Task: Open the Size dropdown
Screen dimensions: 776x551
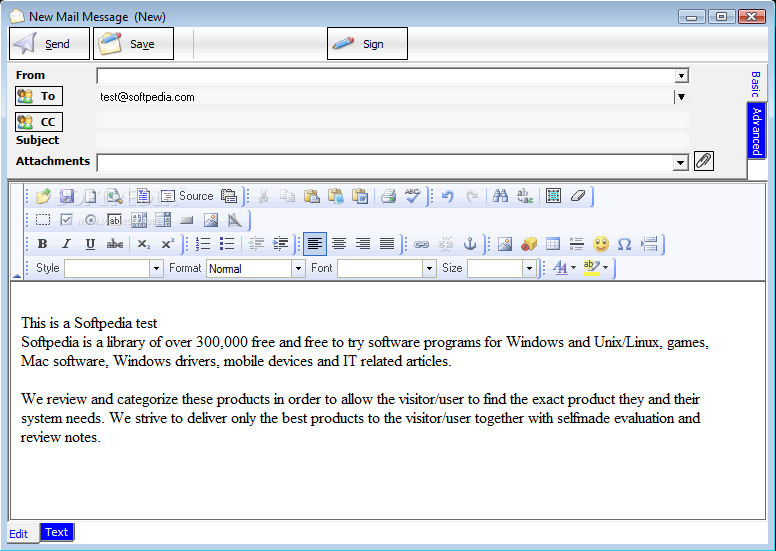Action: tap(529, 268)
